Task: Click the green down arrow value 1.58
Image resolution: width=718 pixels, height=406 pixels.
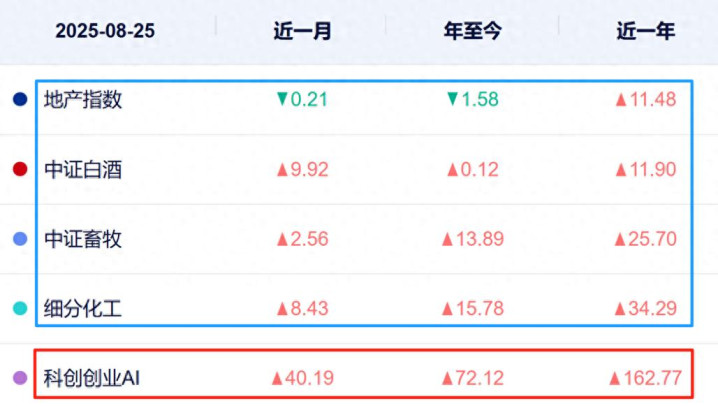Action: [473, 100]
